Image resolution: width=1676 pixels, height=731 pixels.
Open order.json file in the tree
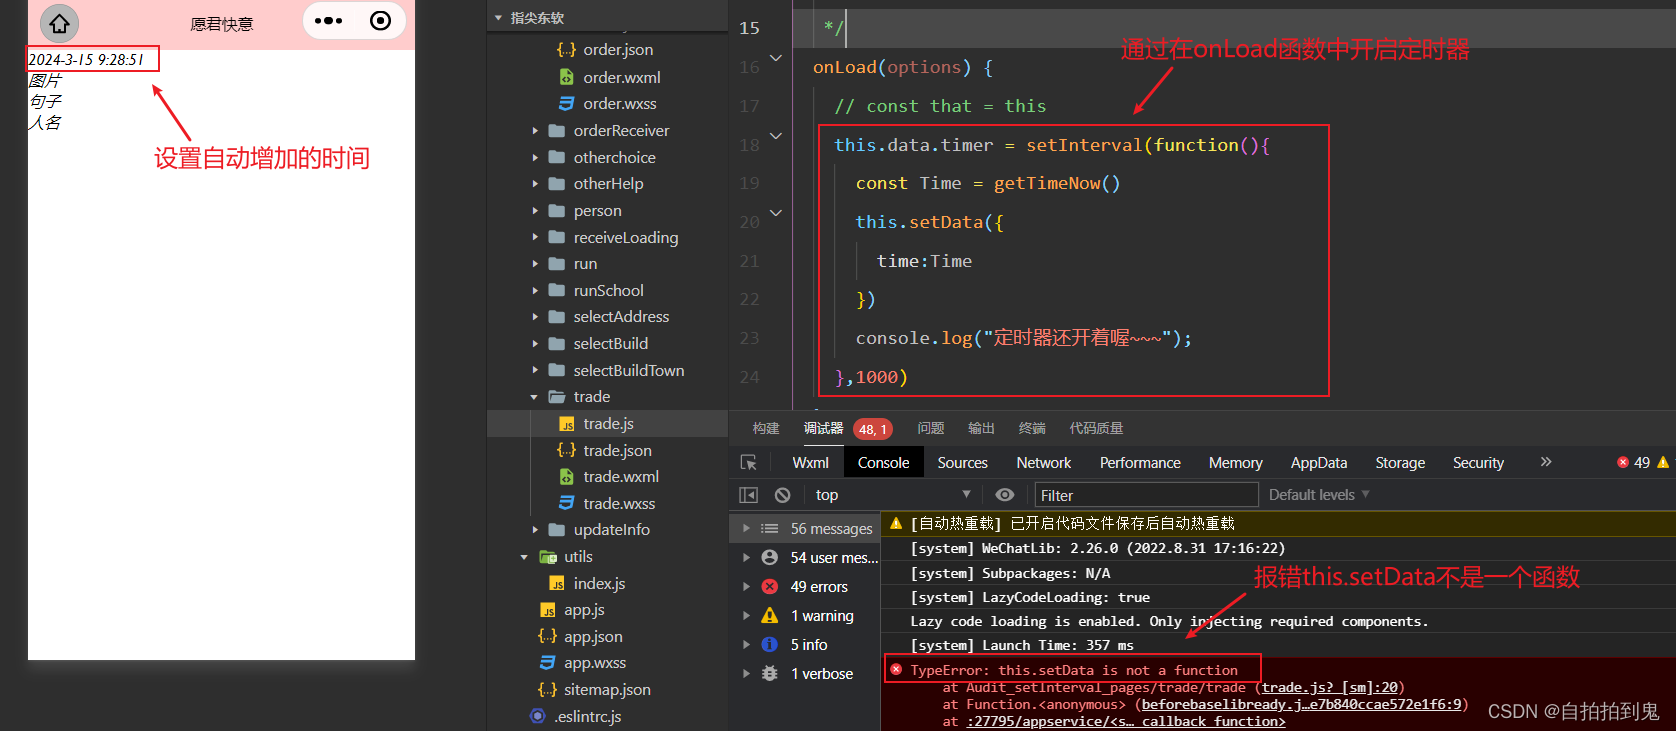(x=618, y=50)
